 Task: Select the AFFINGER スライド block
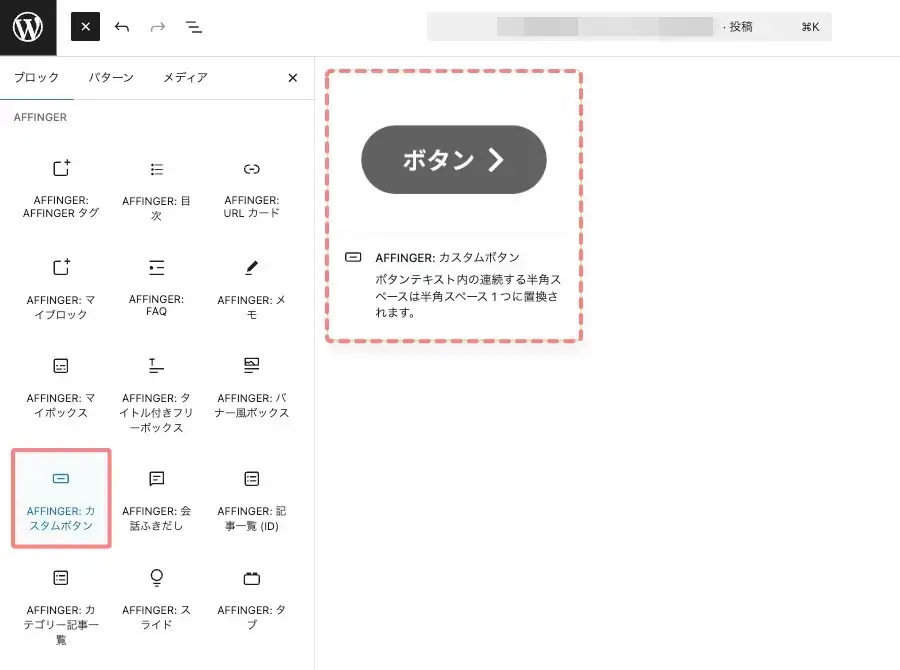156,595
